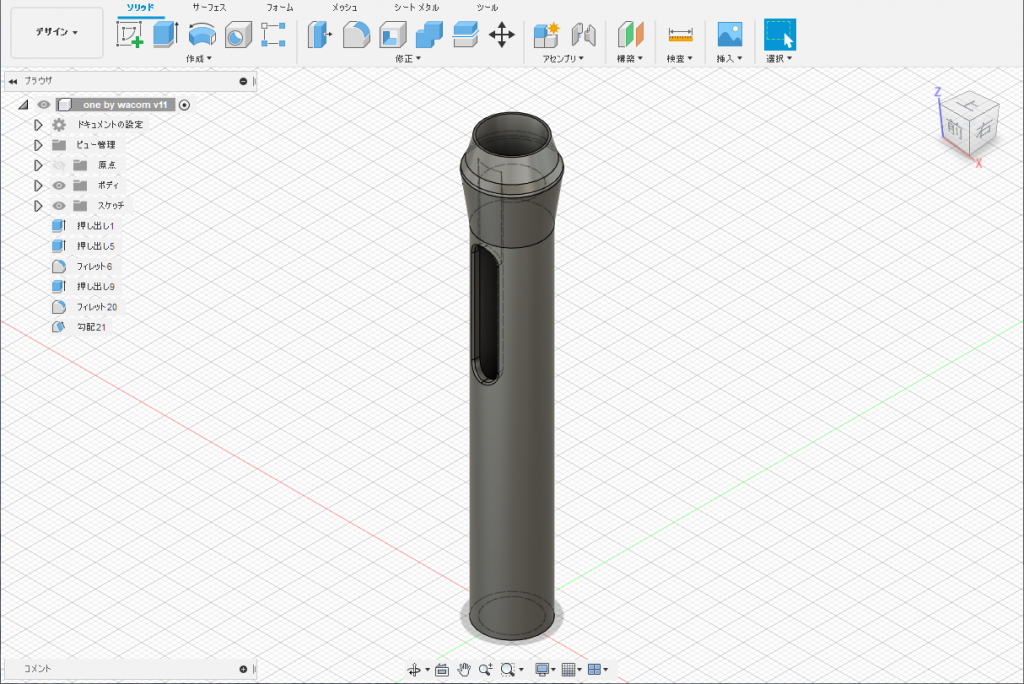Image resolution: width=1024 pixels, height=684 pixels.
Task: Switch to the シート メタル tab
Action: 416,8
